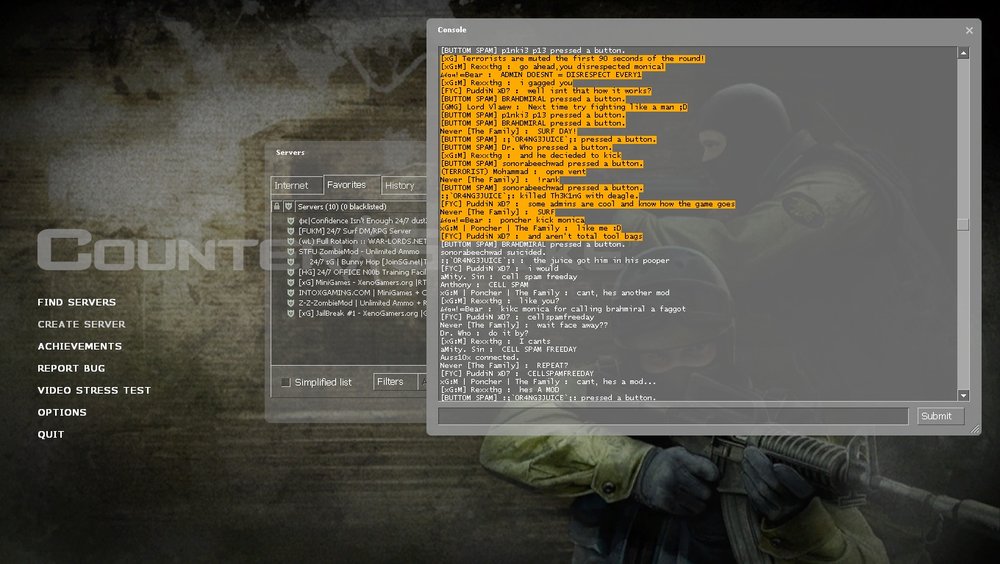Open ACHIEVEMENTS from main menu
This screenshot has width=1000, height=564.
(x=80, y=346)
